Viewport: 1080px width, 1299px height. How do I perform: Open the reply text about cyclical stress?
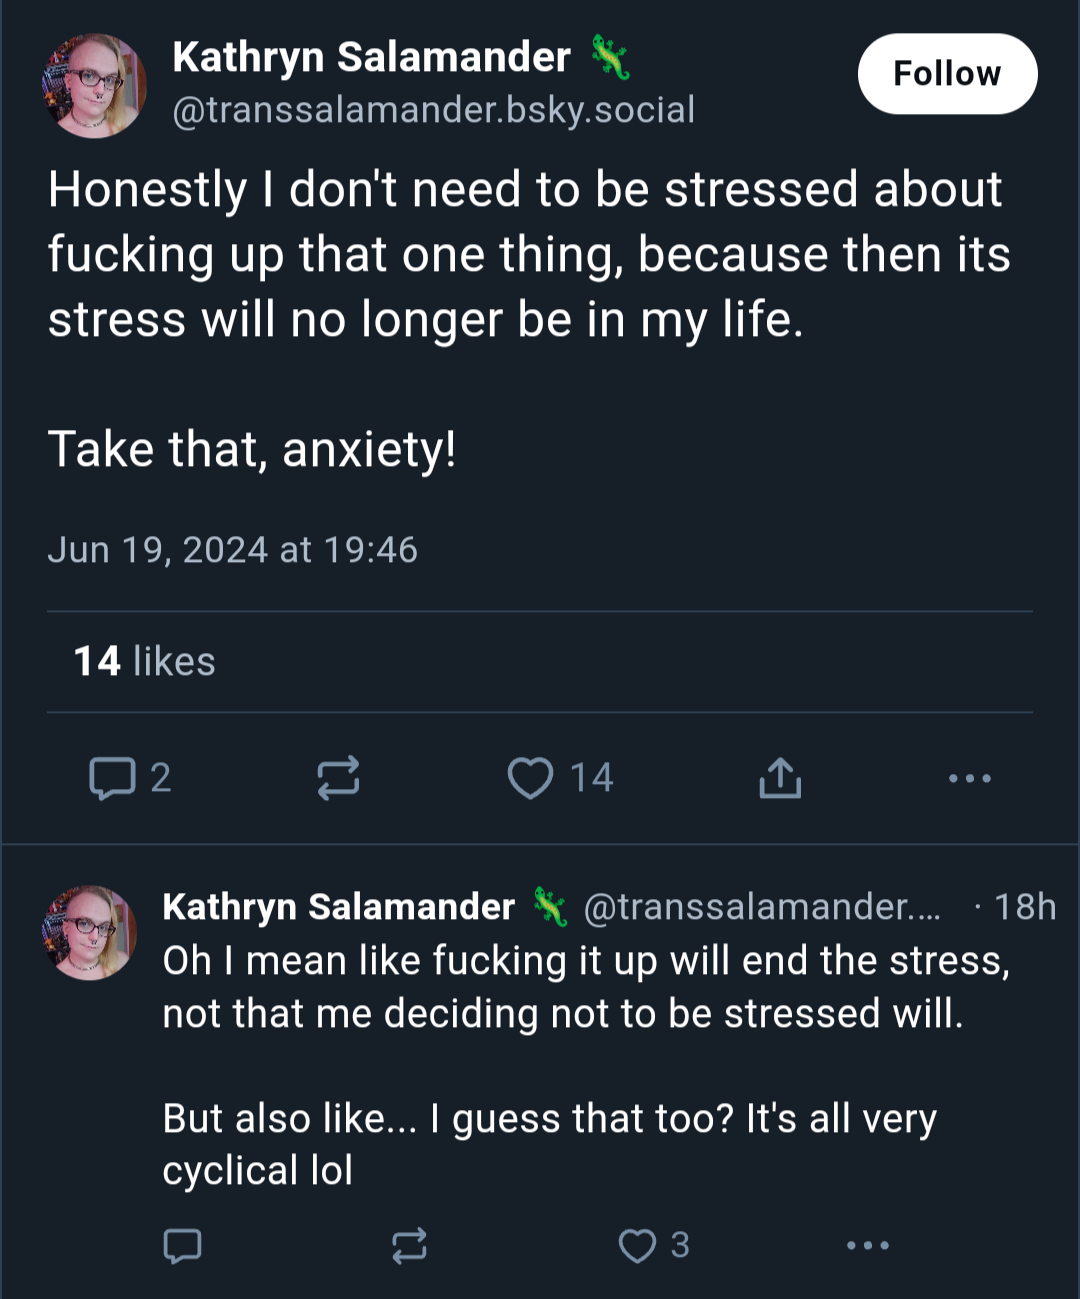coord(586,1066)
